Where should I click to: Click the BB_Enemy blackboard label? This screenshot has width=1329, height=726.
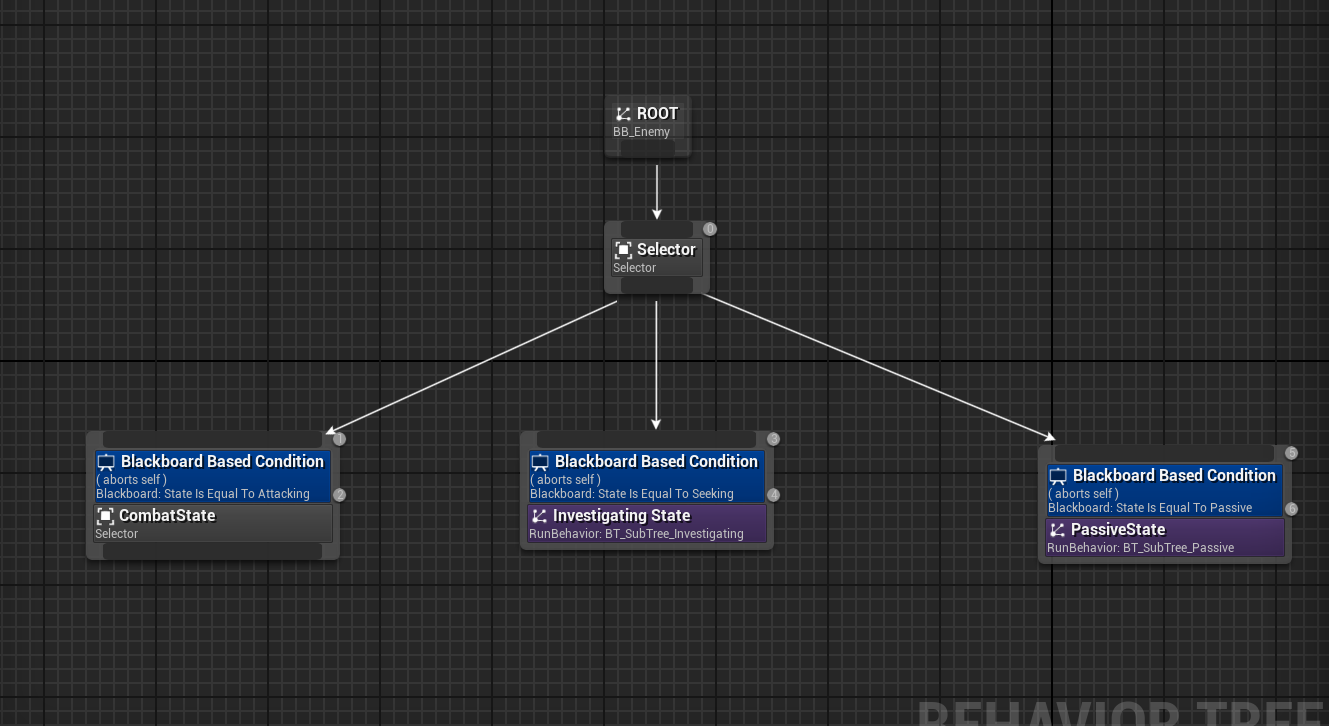(641, 132)
